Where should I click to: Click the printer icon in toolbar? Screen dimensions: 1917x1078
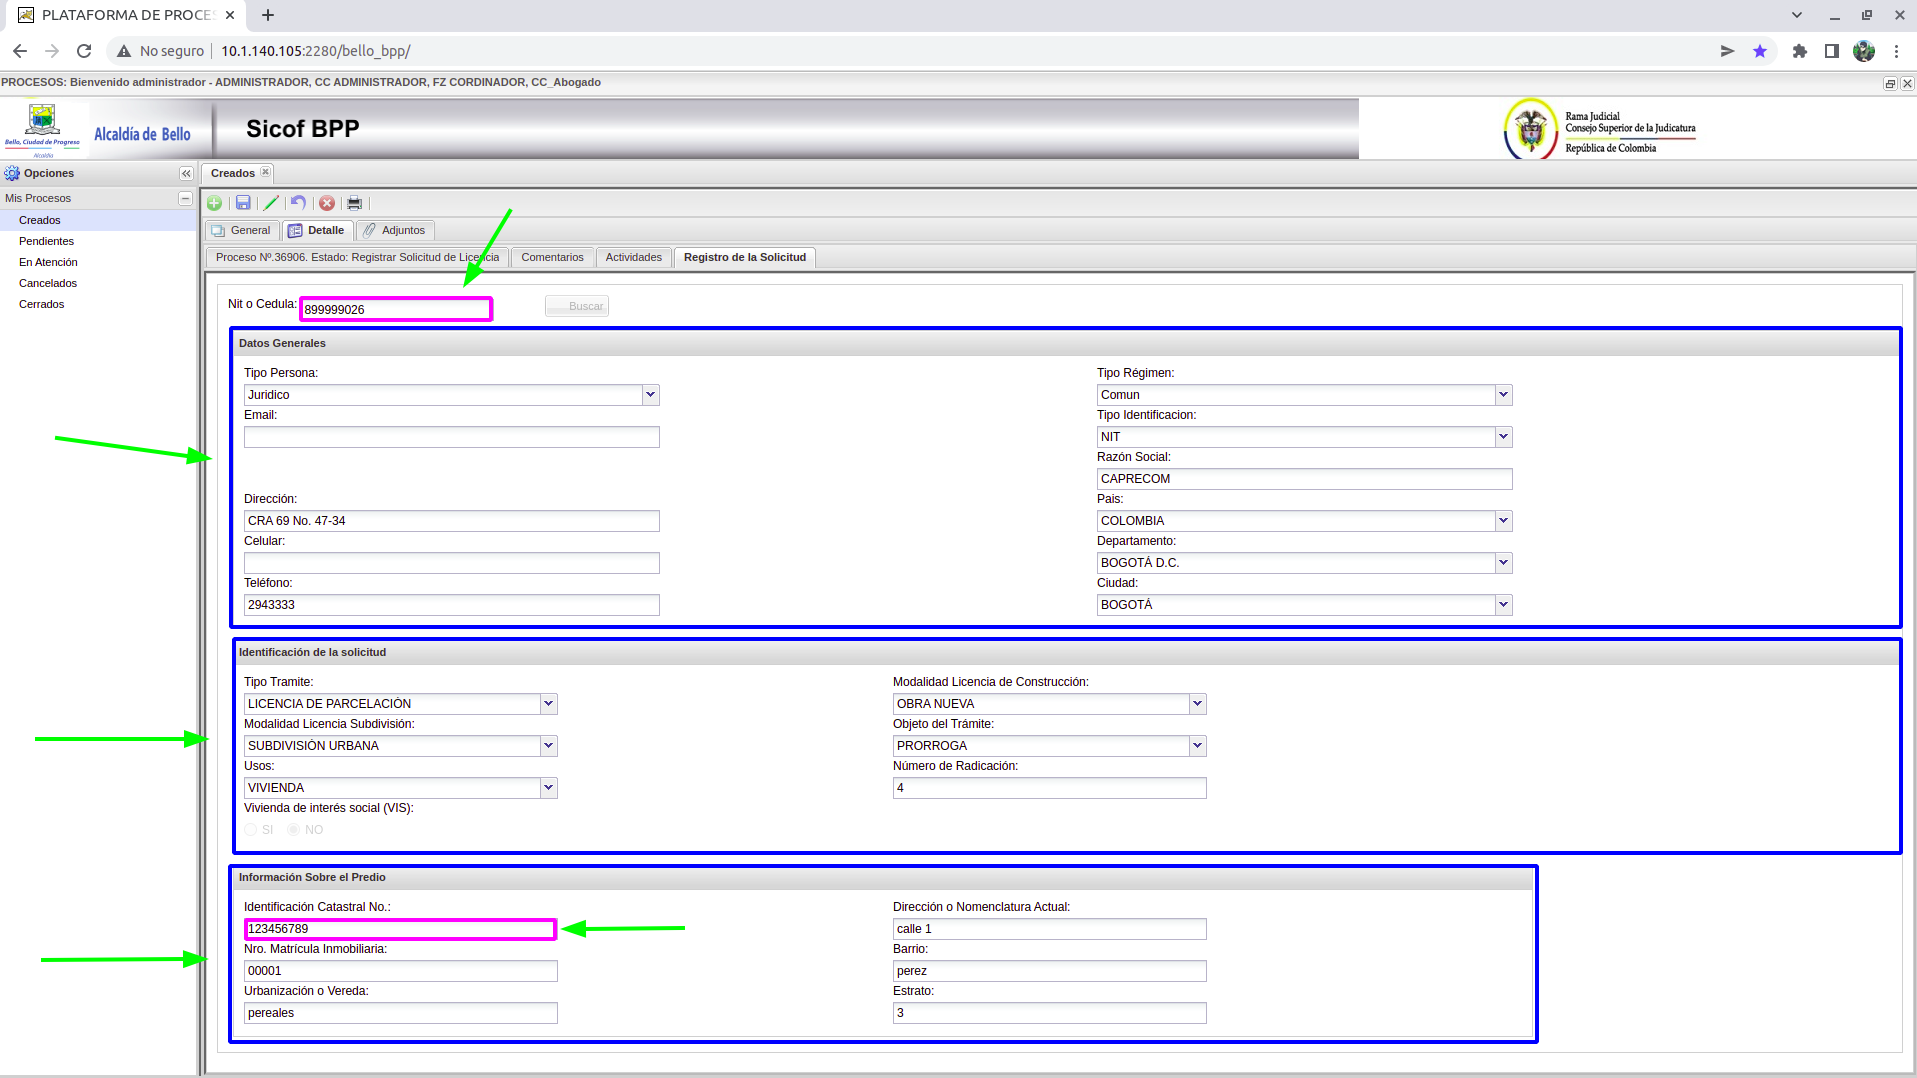pyautogui.click(x=354, y=203)
